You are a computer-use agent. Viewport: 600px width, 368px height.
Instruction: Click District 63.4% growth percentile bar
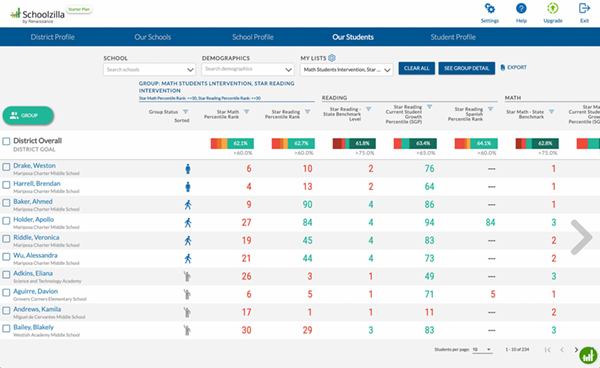[x=415, y=143]
